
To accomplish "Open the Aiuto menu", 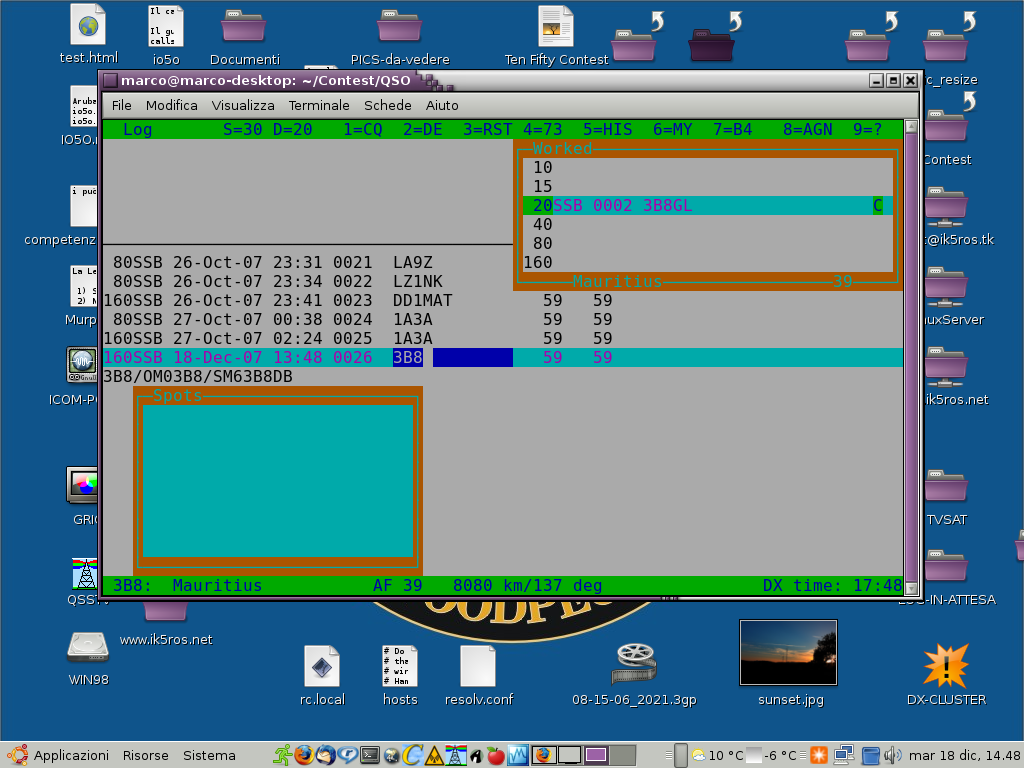I will pyautogui.click(x=442, y=105).
